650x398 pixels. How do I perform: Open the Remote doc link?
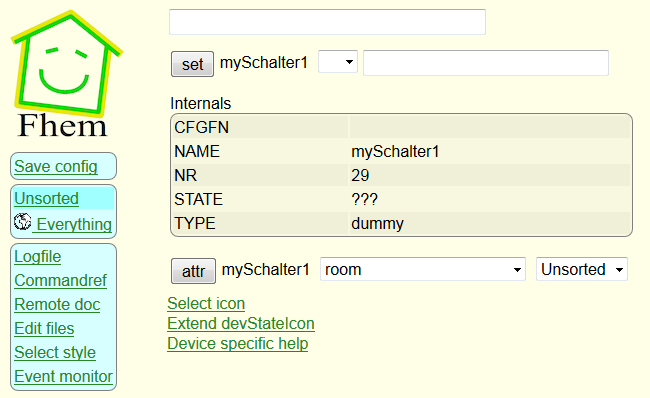point(57,304)
